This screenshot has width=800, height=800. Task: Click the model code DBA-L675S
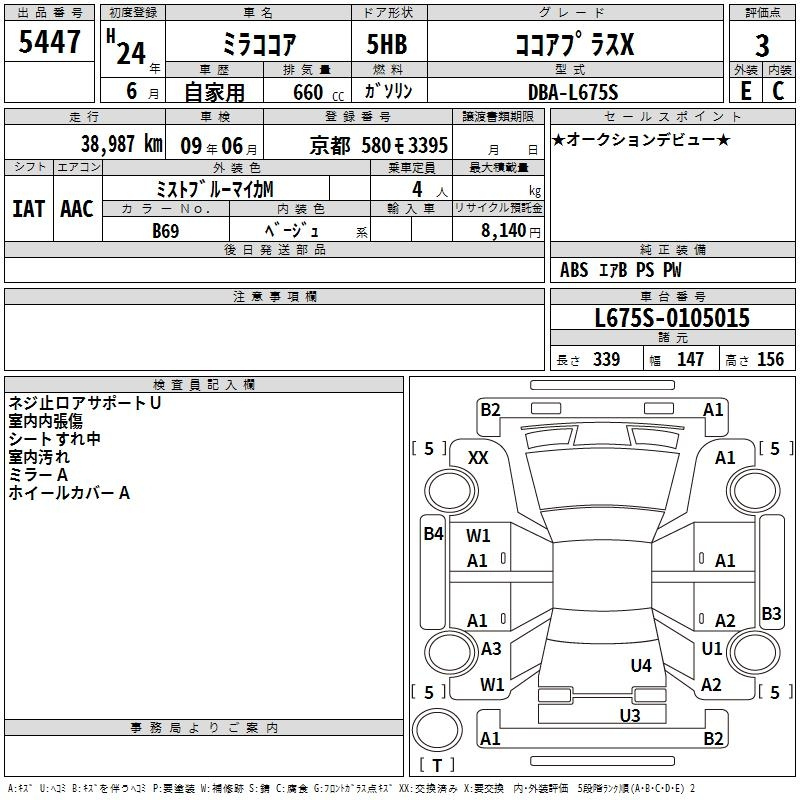click(573, 92)
